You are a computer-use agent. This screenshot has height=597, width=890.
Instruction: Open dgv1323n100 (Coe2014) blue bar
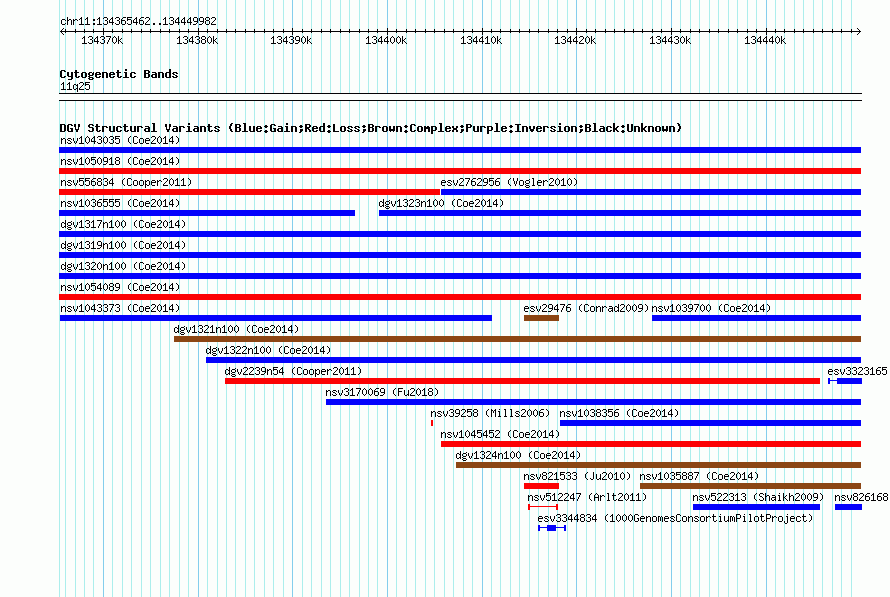(620, 213)
